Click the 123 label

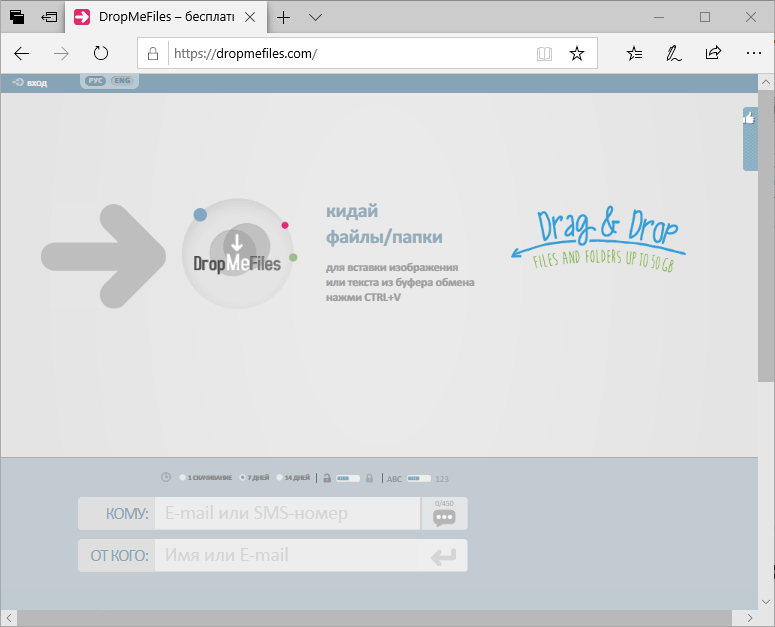[x=442, y=479]
